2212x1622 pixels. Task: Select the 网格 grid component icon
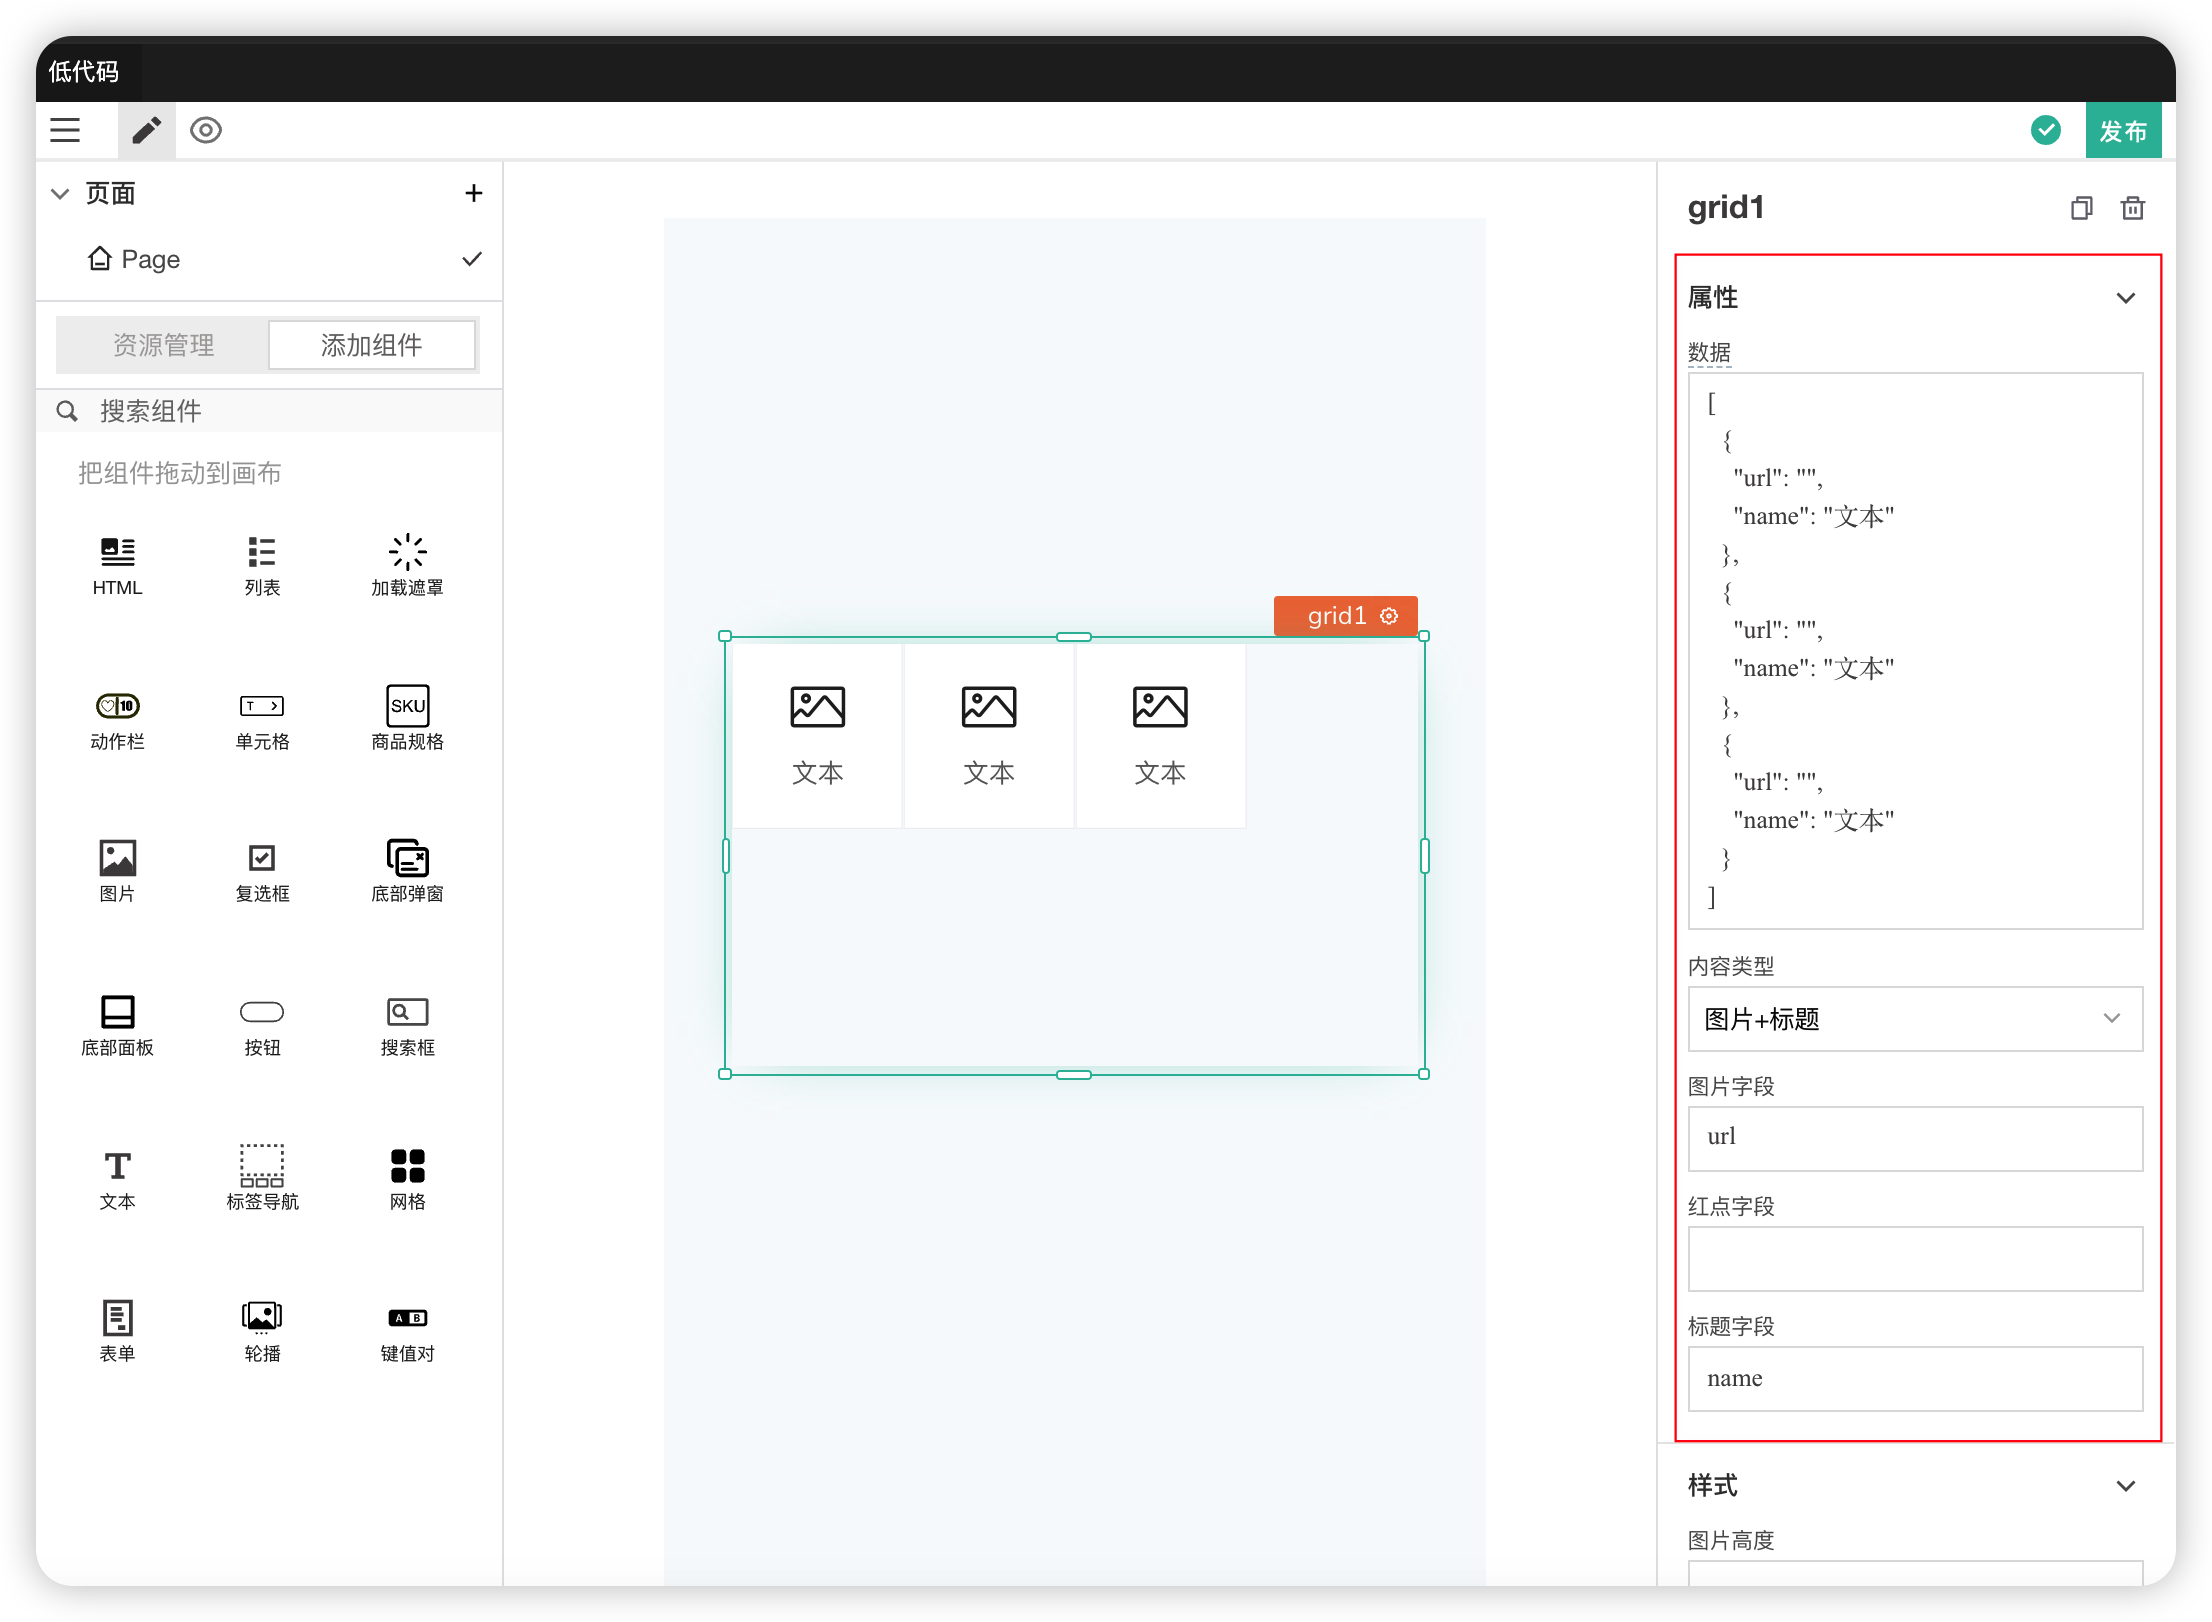pyautogui.click(x=407, y=1166)
